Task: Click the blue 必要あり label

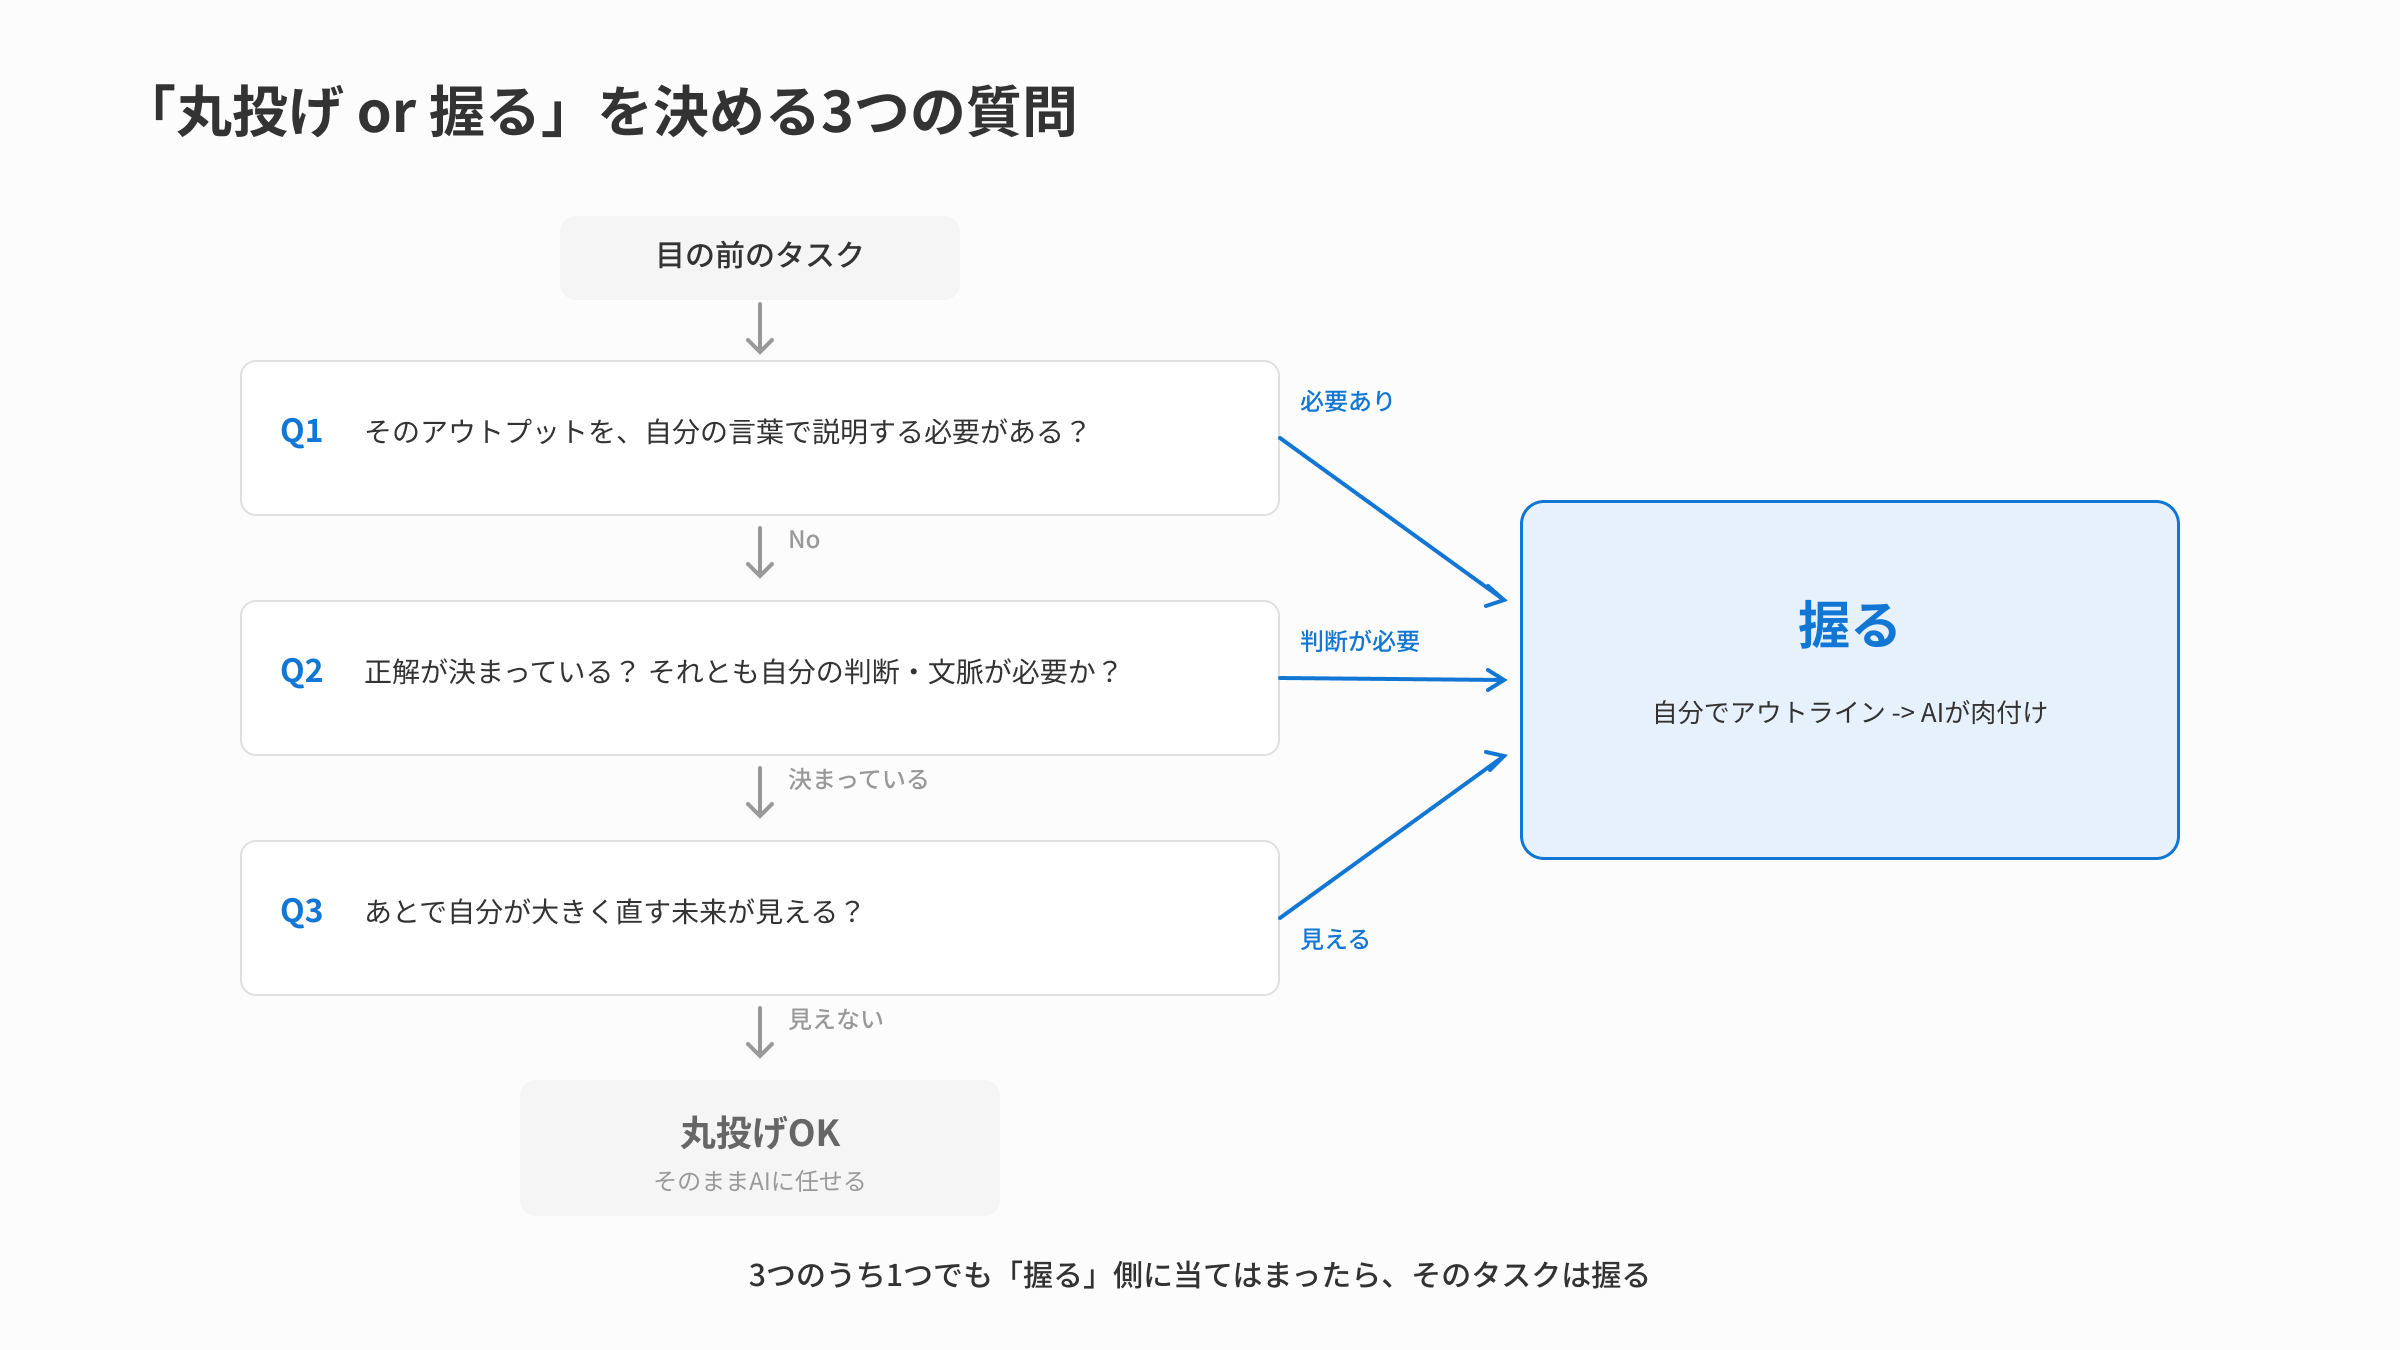Action: coord(1347,401)
